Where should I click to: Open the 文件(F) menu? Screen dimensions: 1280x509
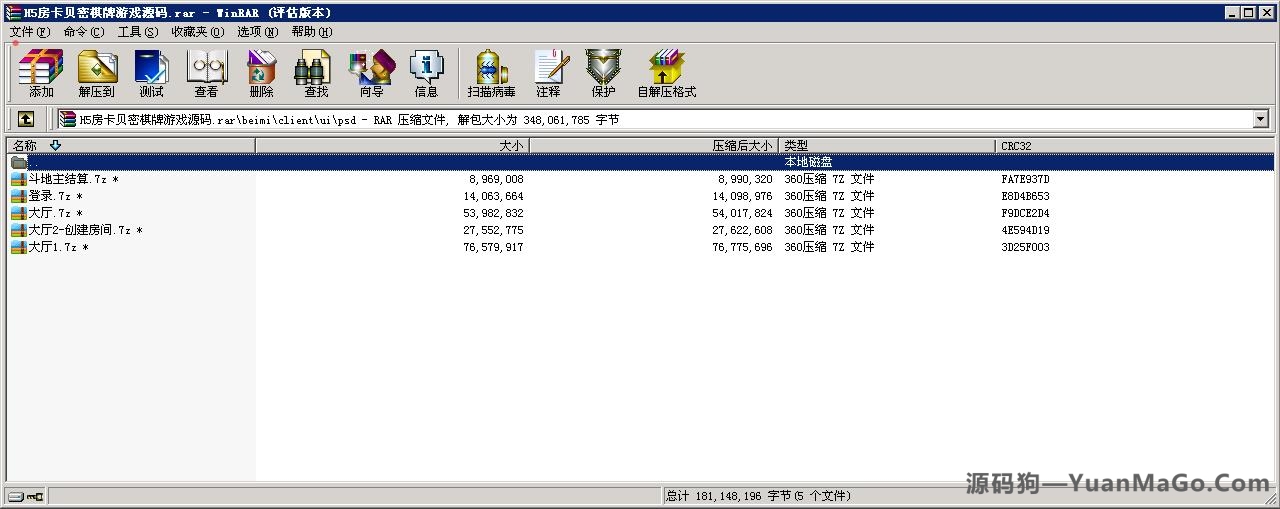29,32
